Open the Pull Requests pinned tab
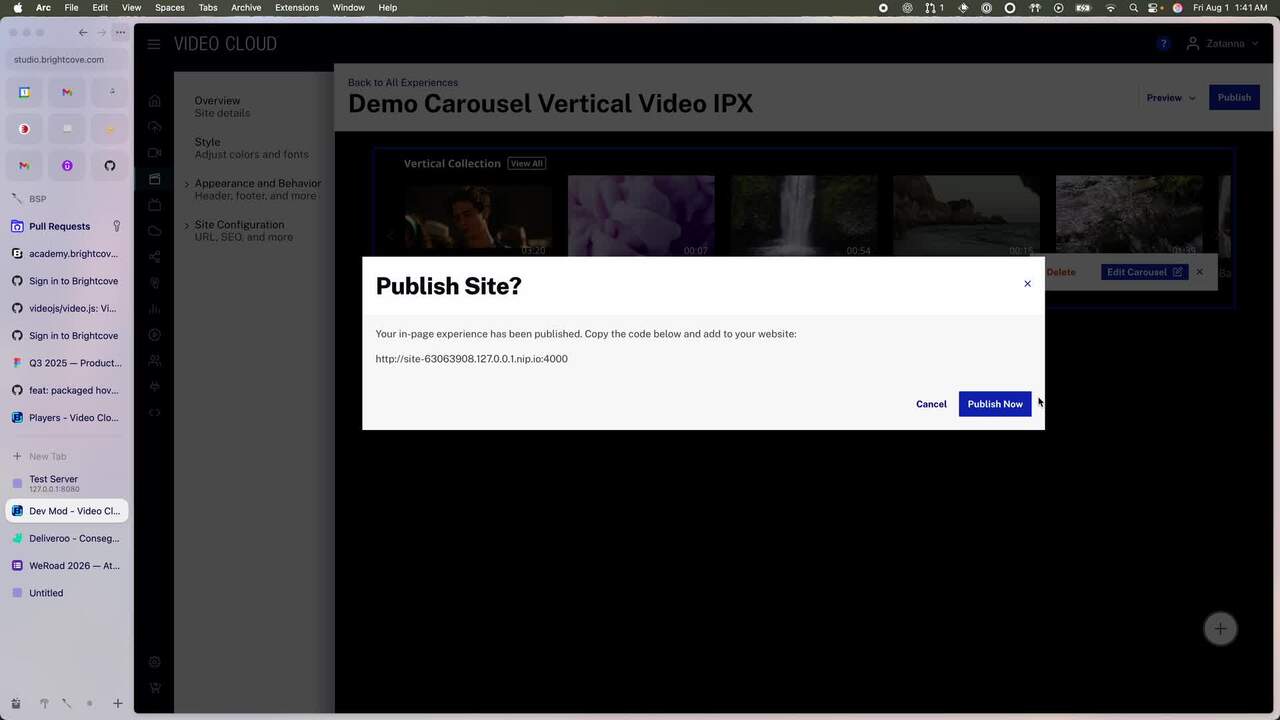This screenshot has height=720, width=1280. pyautogui.click(x=68, y=226)
